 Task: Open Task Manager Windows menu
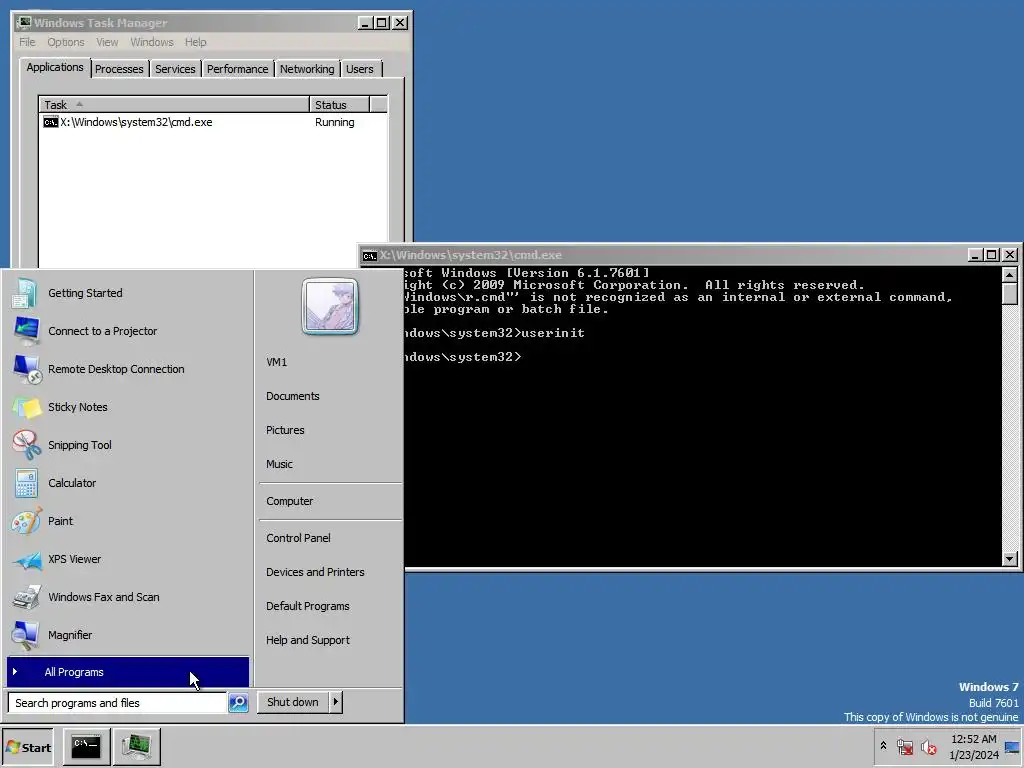click(152, 42)
